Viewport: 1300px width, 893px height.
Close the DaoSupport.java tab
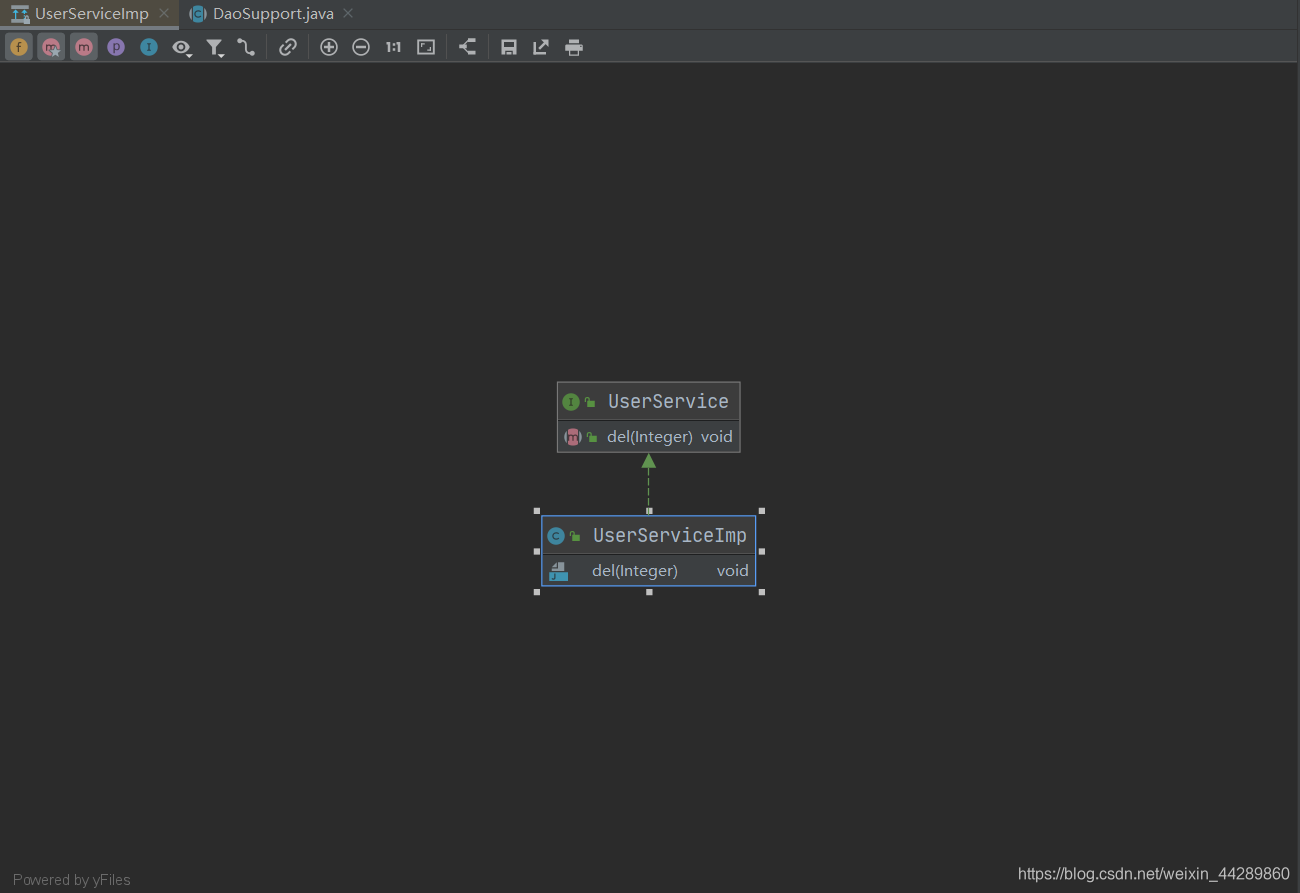[x=348, y=14]
